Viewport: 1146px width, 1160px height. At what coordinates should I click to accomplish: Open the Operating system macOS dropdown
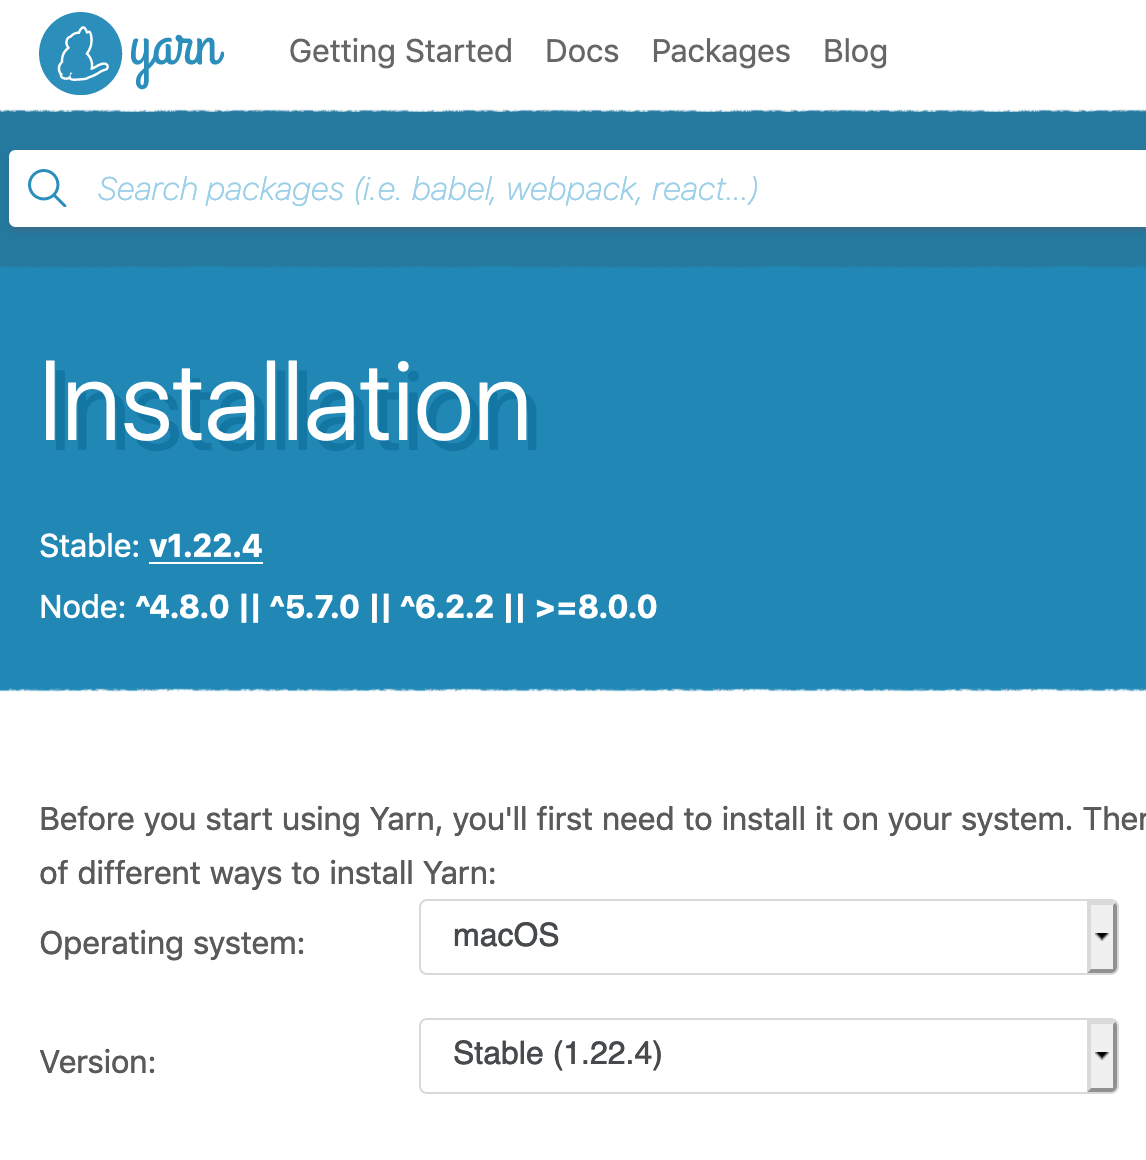pyautogui.click(x=768, y=937)
